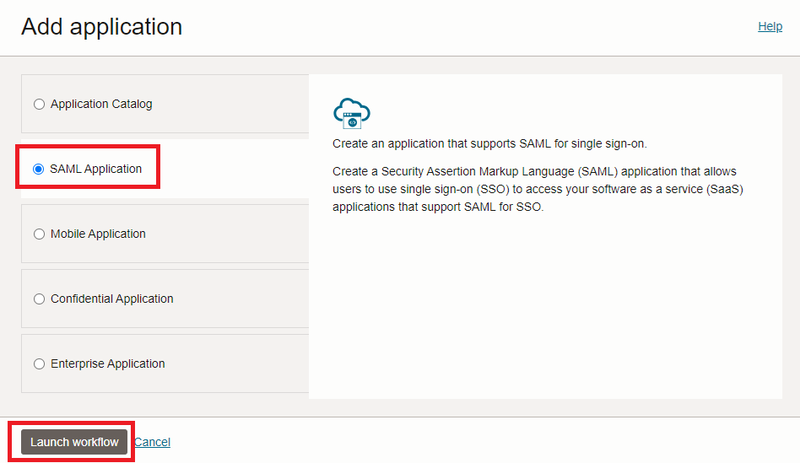Click the 'Add application' page heading
The image size is (800, 463).
point(102,27)
